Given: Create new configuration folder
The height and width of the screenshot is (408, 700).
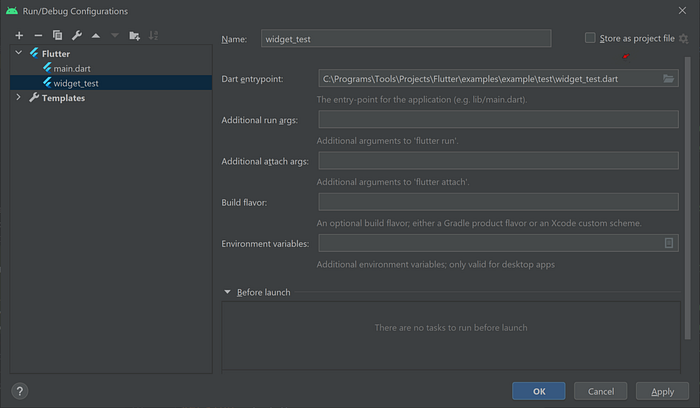Looking at the screenshot, I should 134,35.
